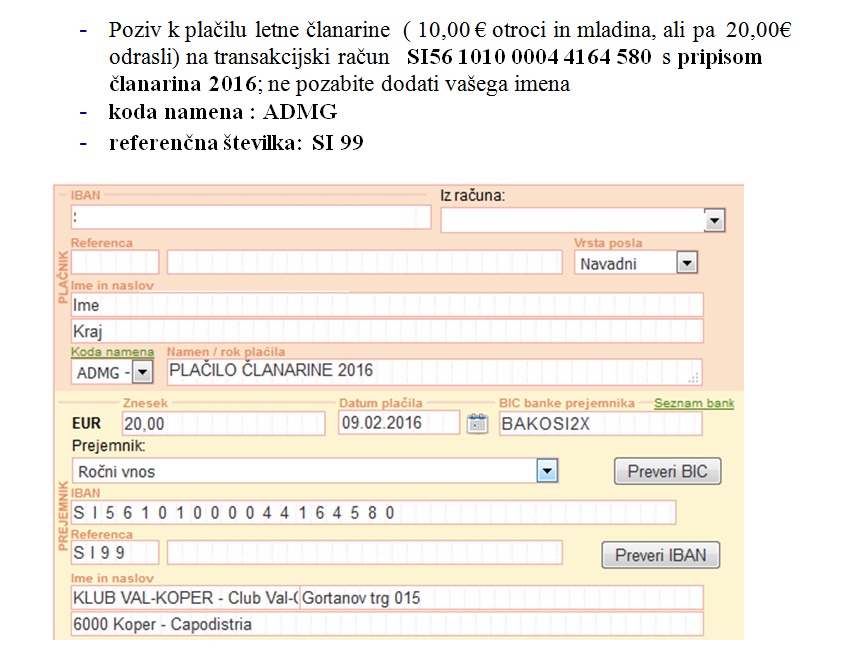Focus the recipient reference SI99 field

pos(114,553)
